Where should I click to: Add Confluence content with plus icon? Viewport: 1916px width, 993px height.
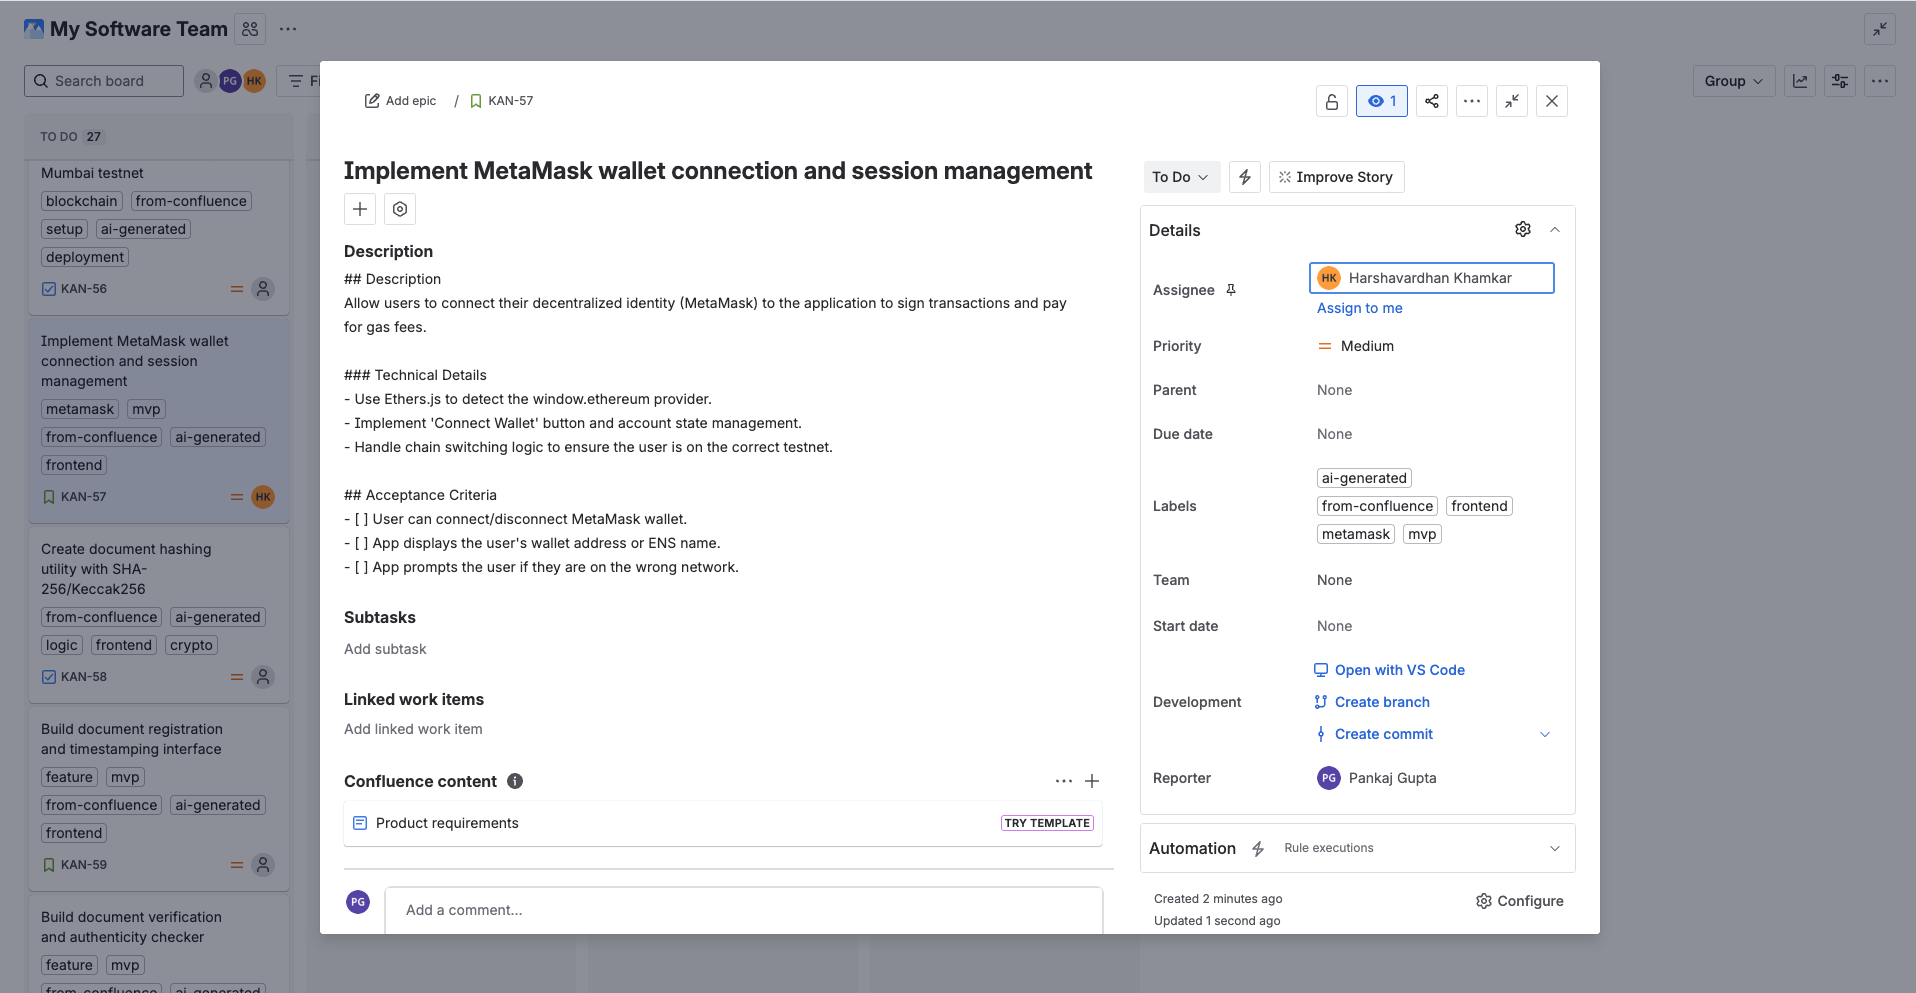coord(1092,781)
